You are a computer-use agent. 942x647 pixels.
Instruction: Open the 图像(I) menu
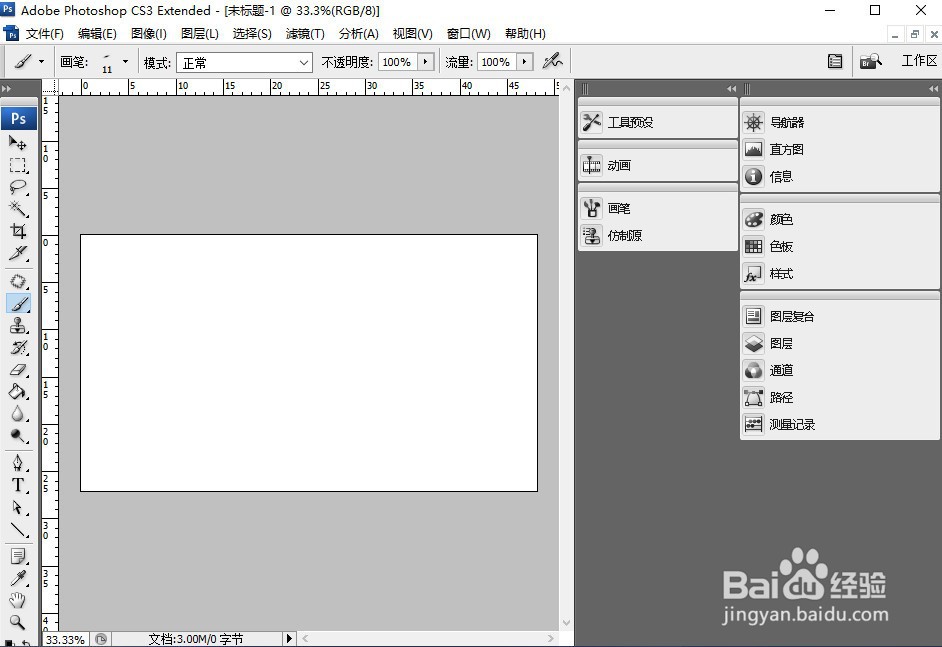pyautogui.click(x=148, y=34)
